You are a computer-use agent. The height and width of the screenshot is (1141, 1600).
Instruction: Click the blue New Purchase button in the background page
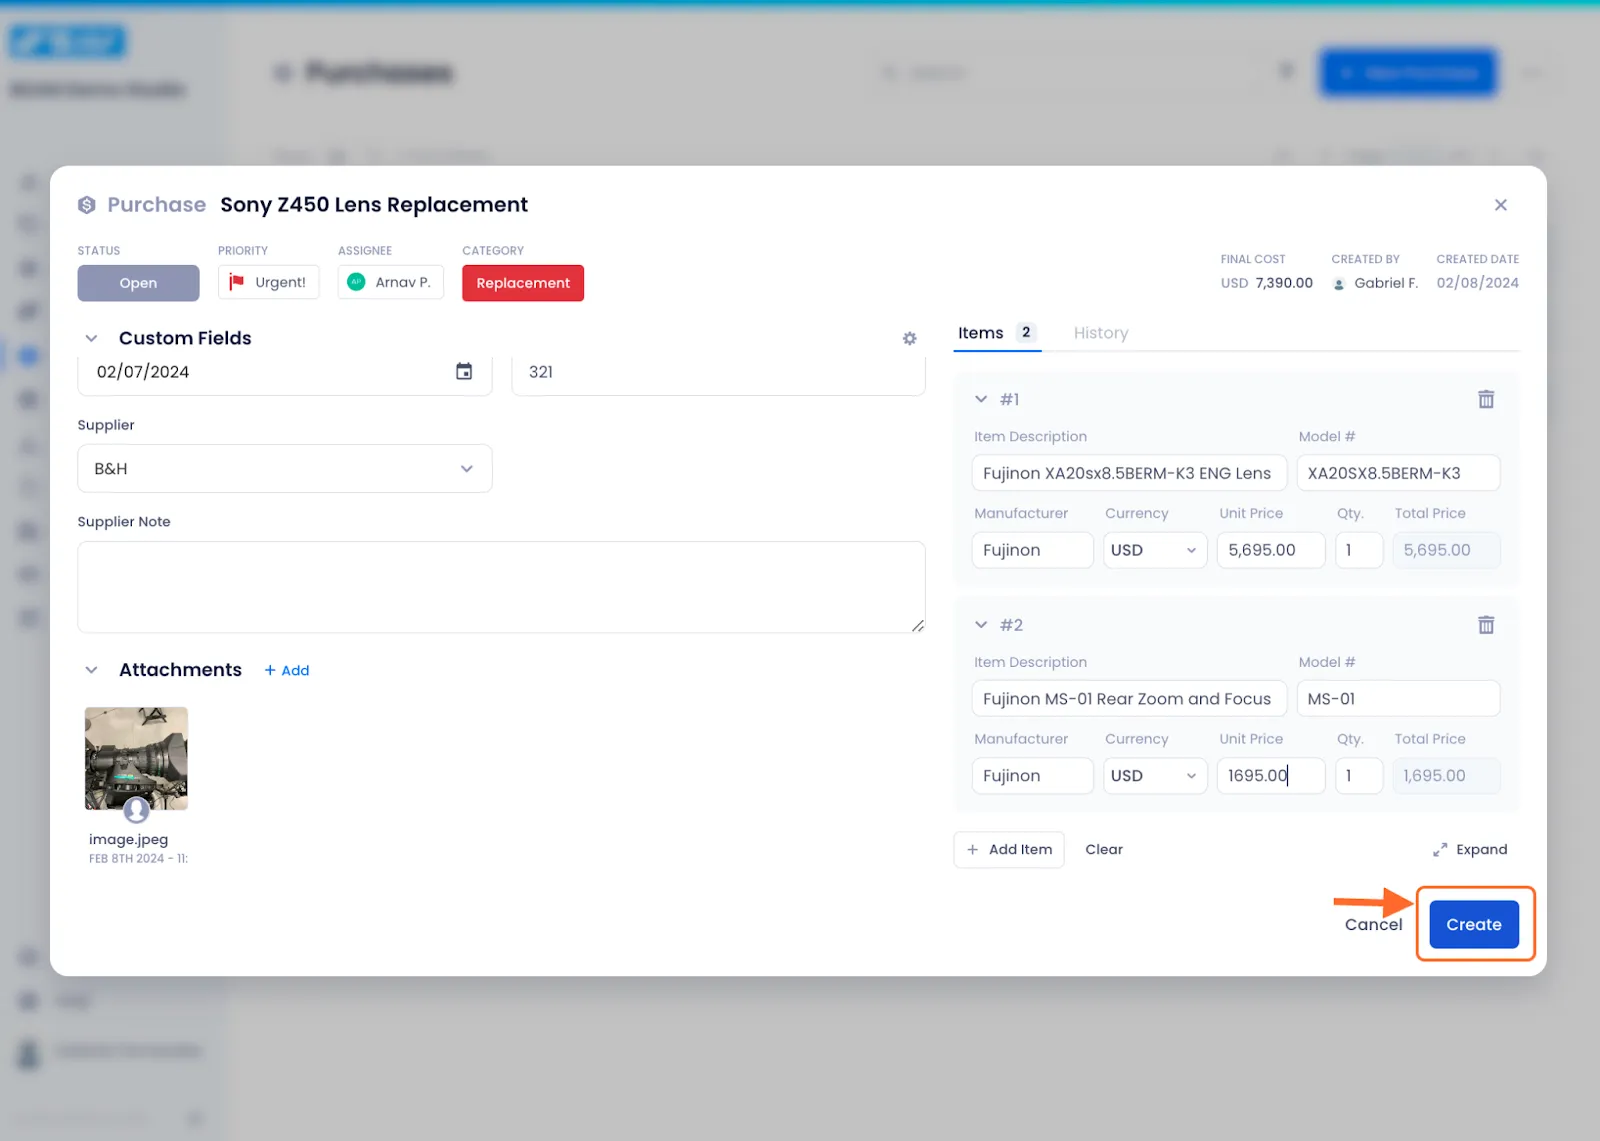point(1408,73)
